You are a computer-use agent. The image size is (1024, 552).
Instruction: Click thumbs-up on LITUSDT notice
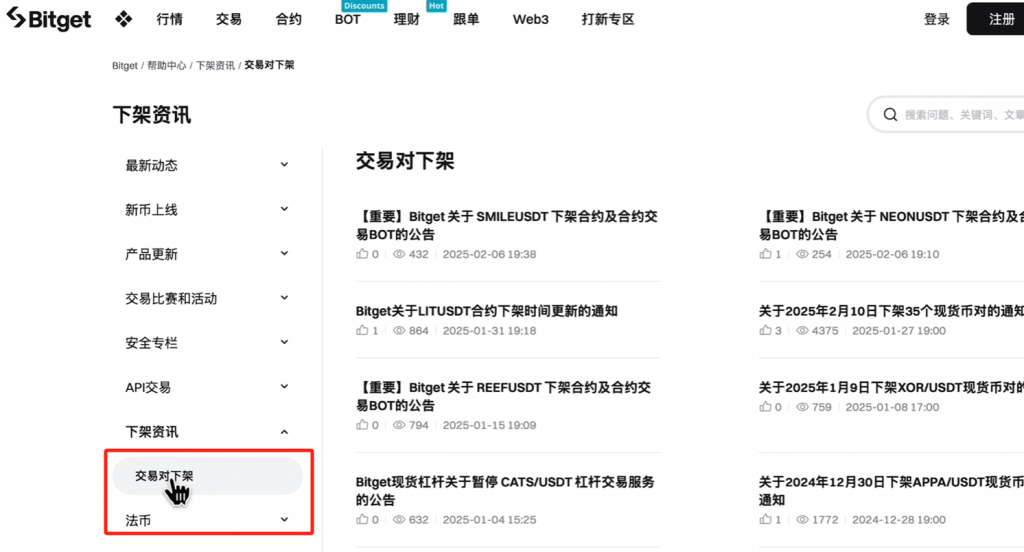click(362, 331)
